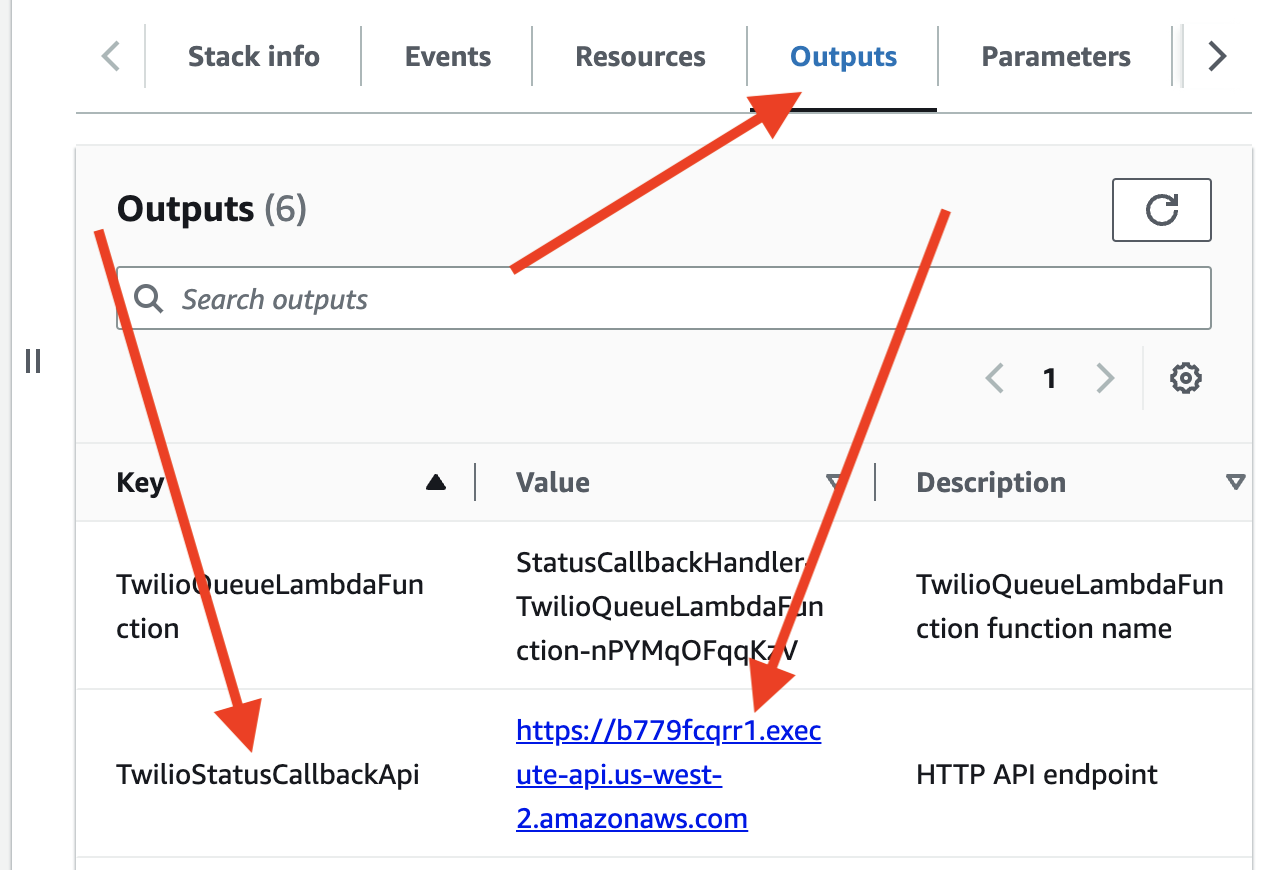This screenshot has width=1286, height=870.
Task: Open the Stack info tab
Action: [253, 57]
